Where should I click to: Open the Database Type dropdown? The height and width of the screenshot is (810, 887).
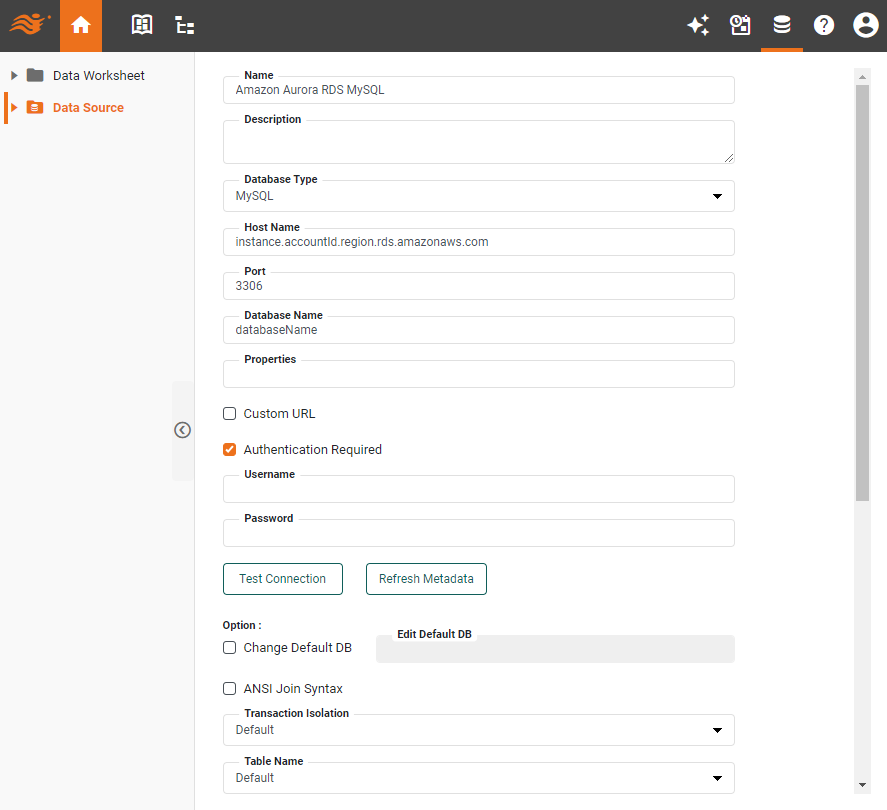[x=717, y=196]
